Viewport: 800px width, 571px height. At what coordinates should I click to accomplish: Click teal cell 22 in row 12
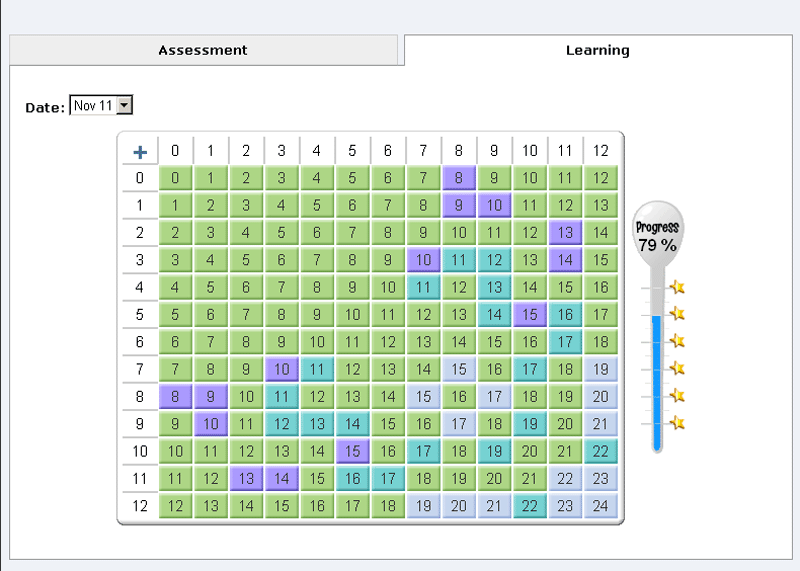click(530, 506)
